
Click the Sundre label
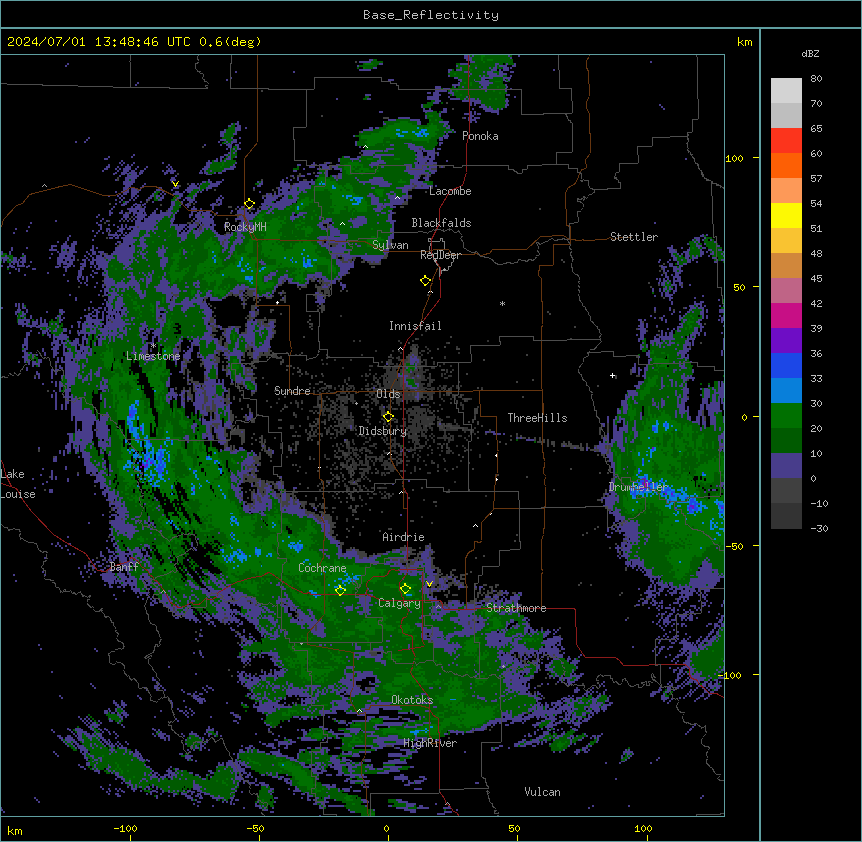292,391
